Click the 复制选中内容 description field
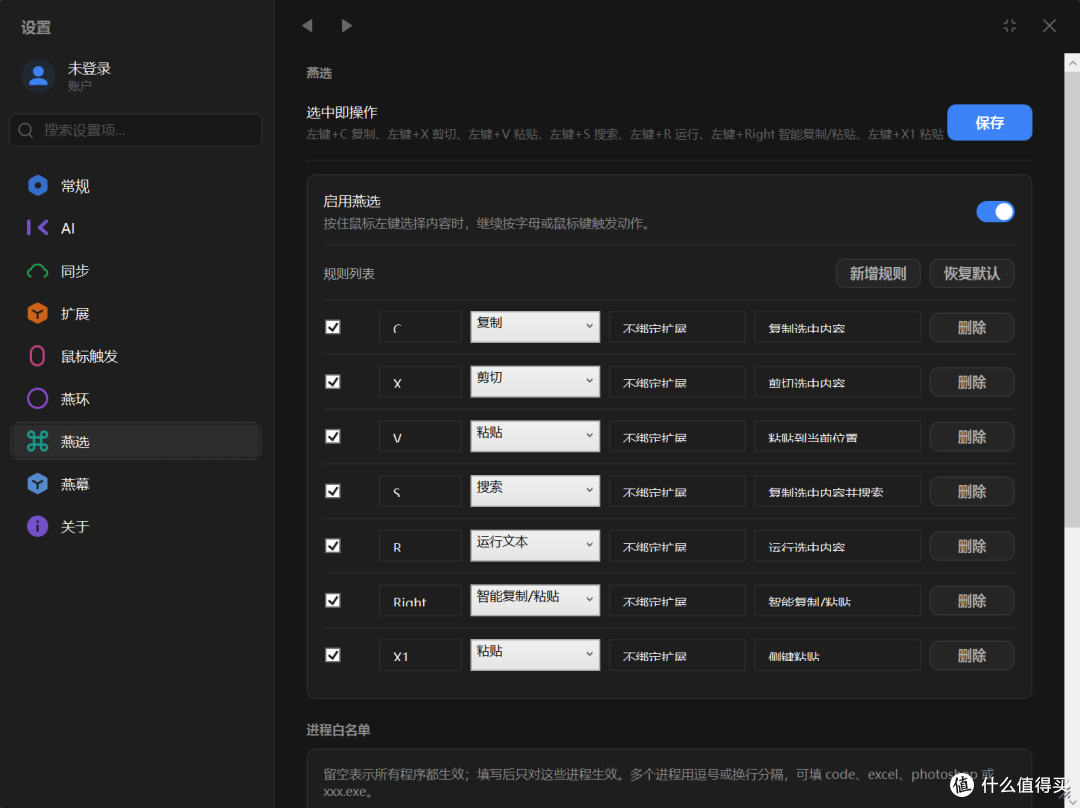This screenshot has height=808, width=1080. click(x=838, y=327)
